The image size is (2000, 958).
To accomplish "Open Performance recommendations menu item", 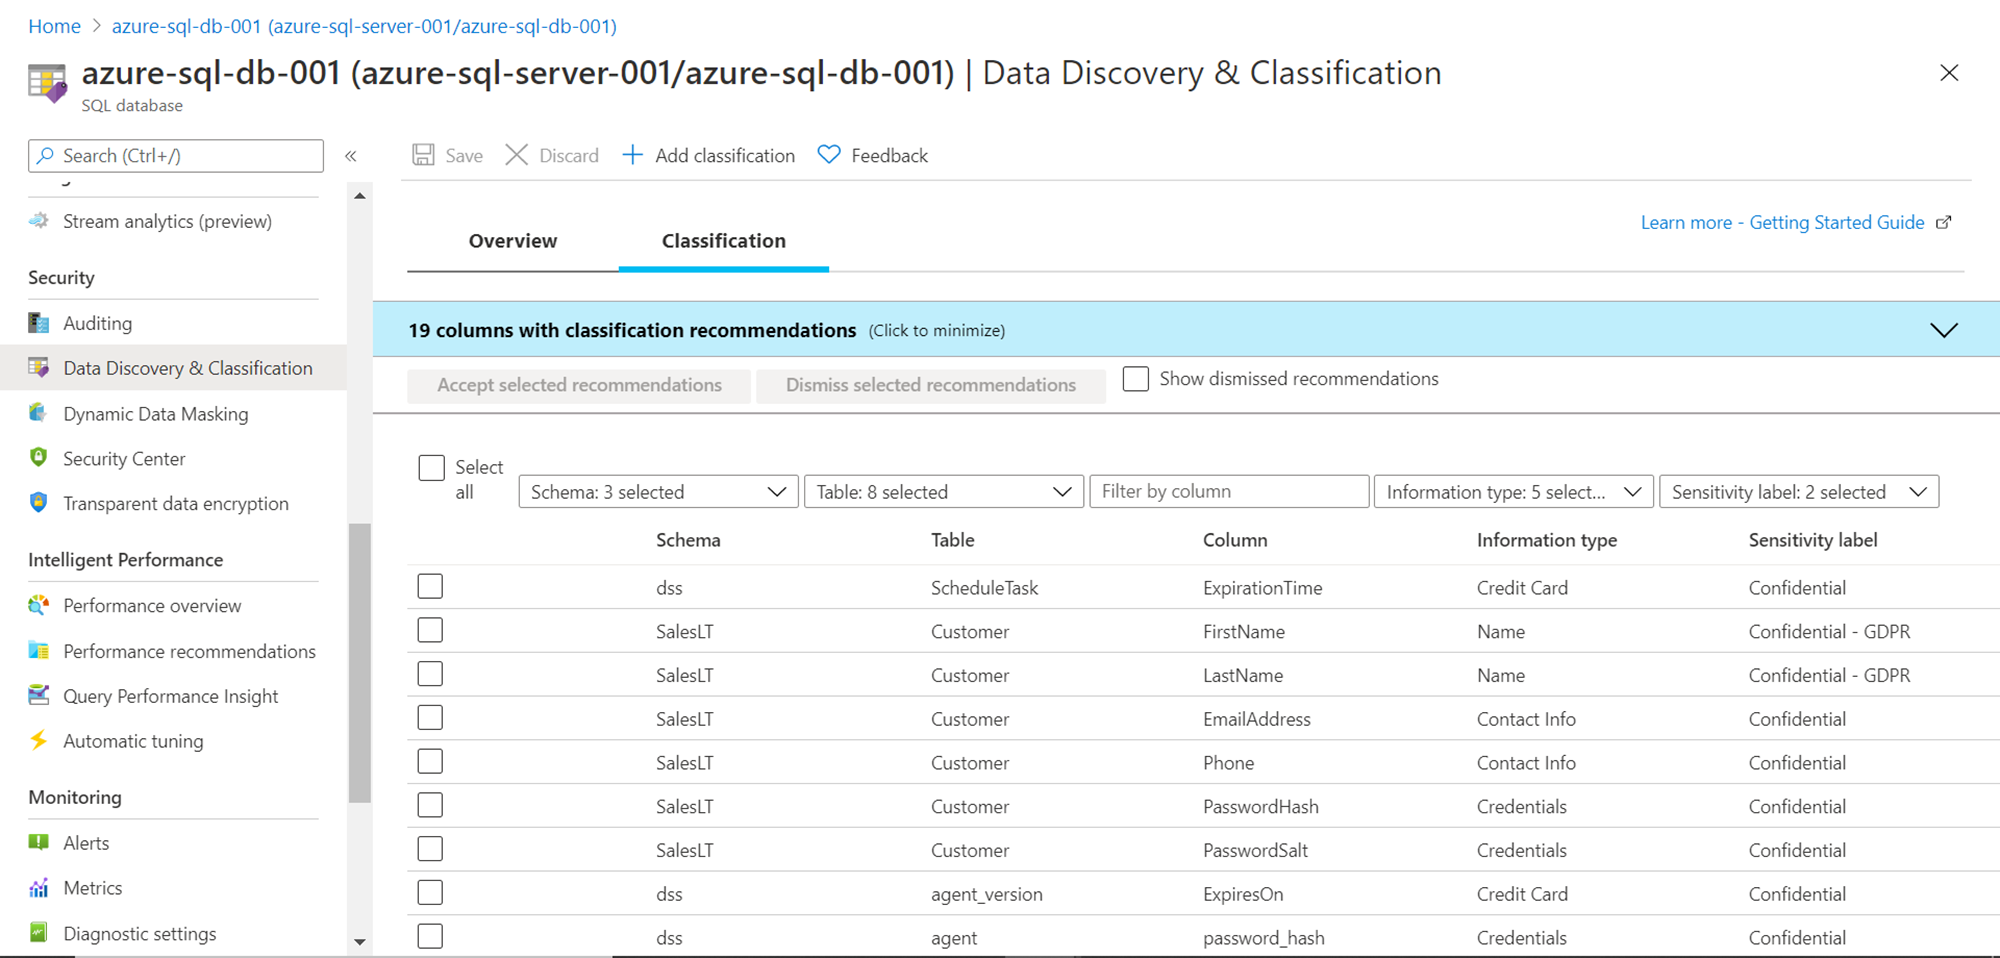I will coord(189,651).
